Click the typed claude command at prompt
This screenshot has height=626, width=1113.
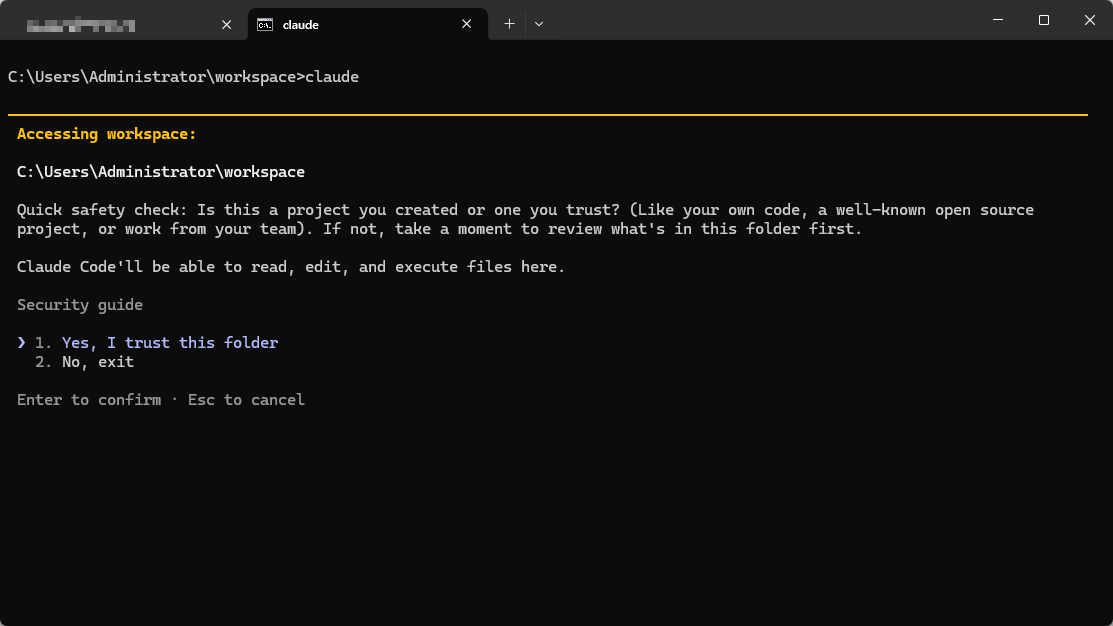tap(331, 77)
